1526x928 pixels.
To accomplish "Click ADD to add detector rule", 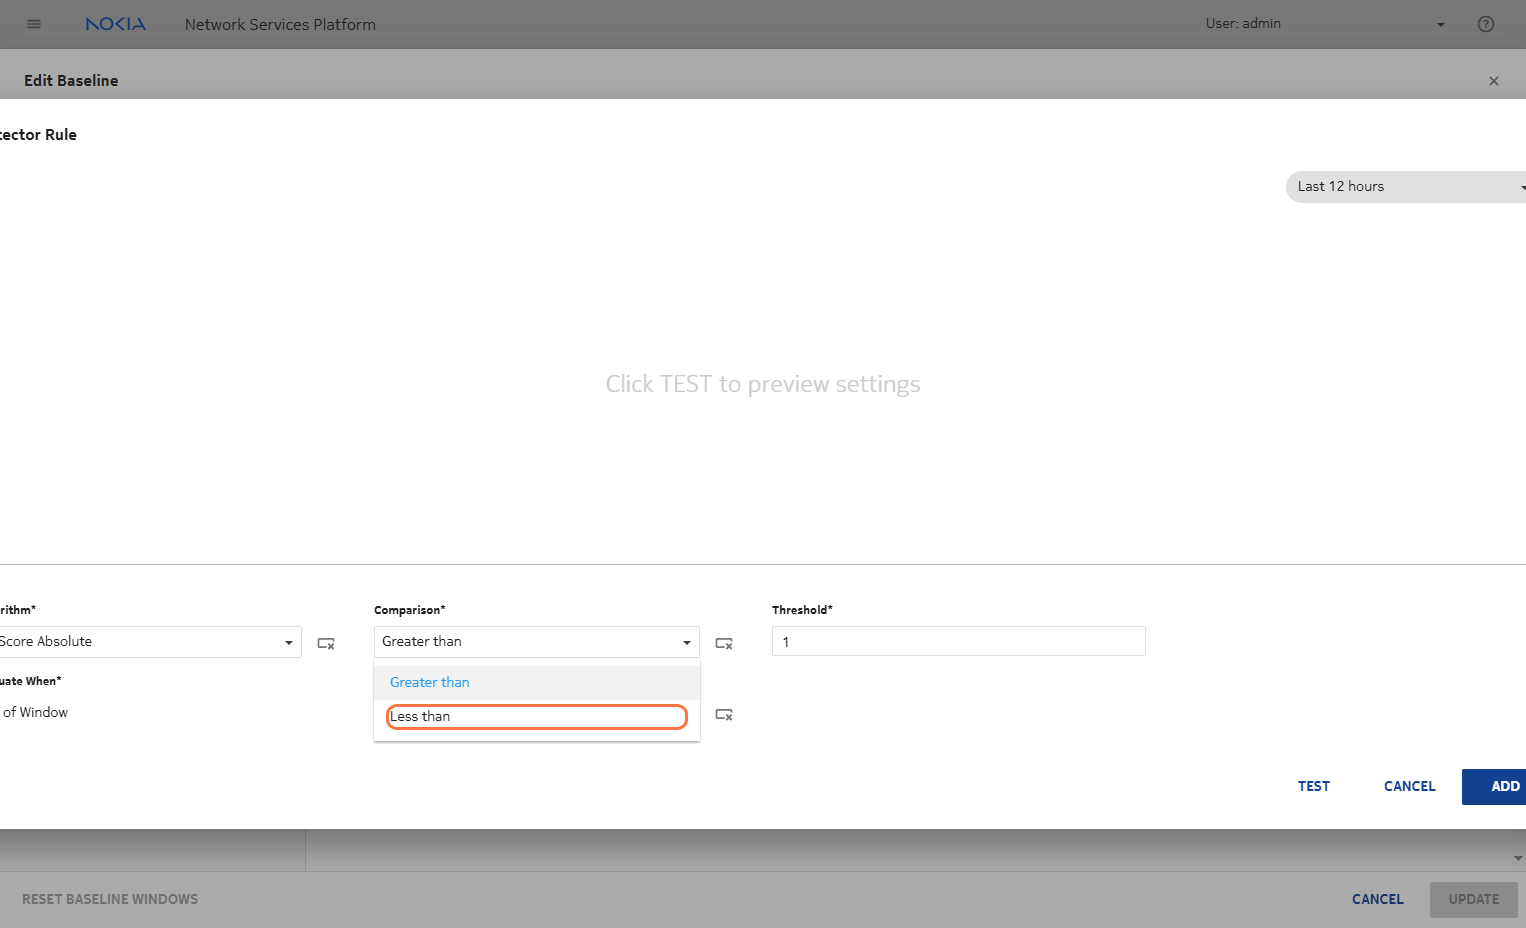I will pyautogui.click(x=1502, y=786).
